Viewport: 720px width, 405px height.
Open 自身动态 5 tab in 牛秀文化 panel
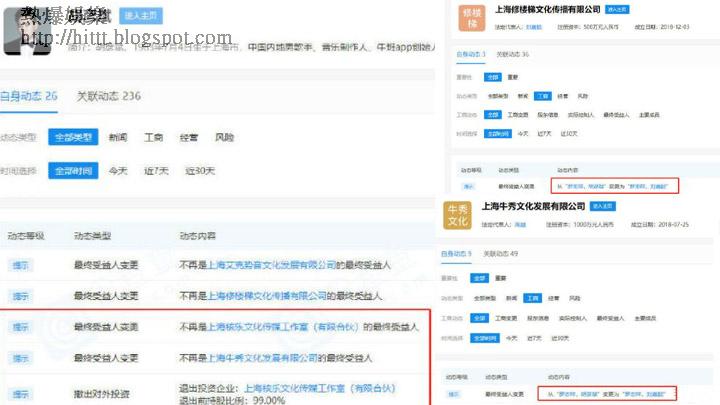click(x=456, y=253)
